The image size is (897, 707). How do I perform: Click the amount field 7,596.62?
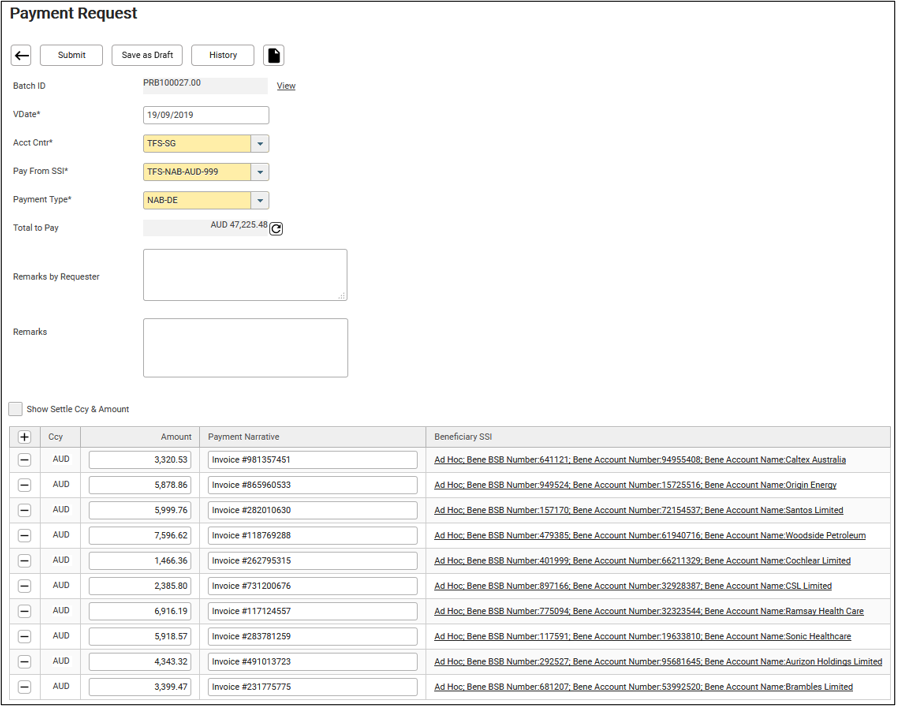click(140, 535)
